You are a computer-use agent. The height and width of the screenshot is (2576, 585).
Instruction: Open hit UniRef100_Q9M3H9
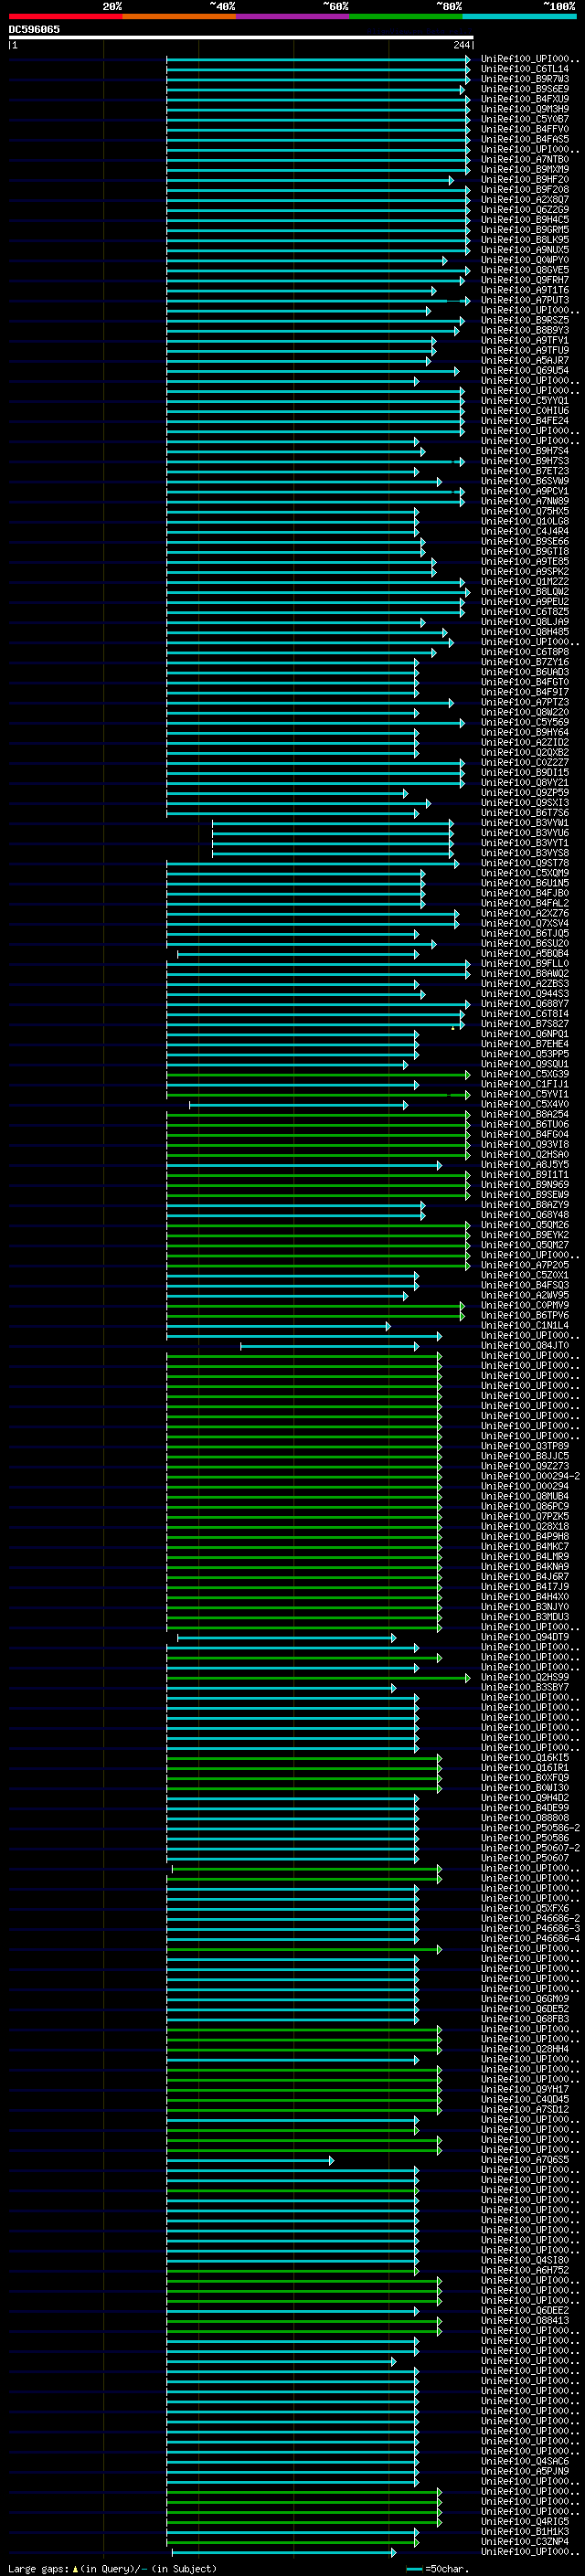coord(525,109)
